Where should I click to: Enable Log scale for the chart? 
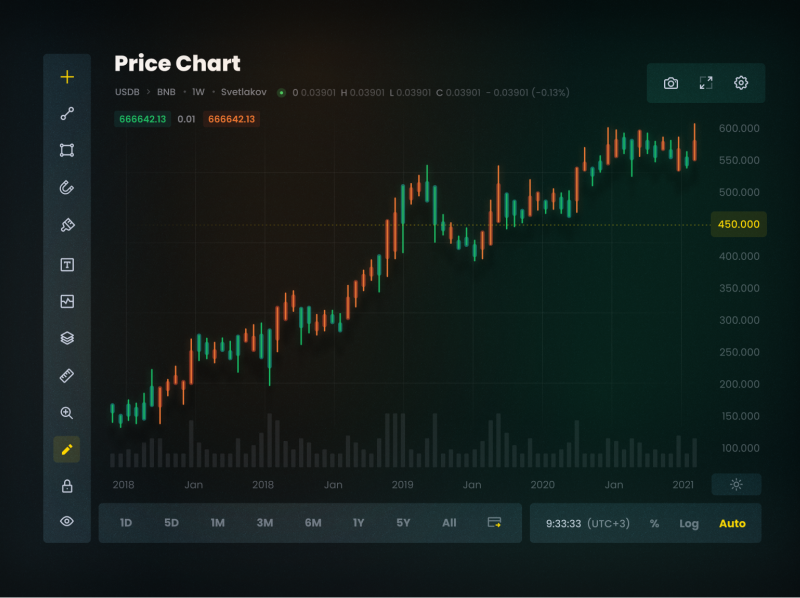[x=689, y=523]
